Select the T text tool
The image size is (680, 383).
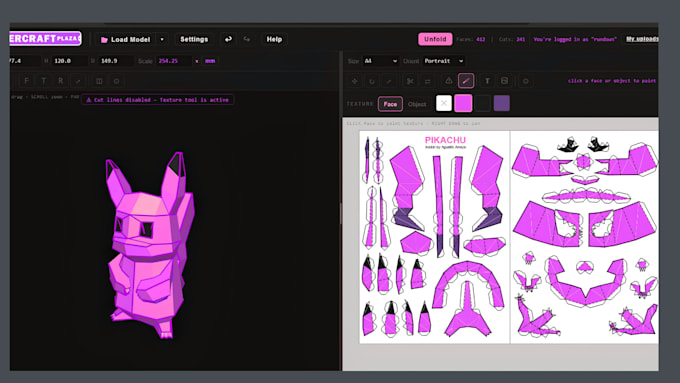[487, 81]
